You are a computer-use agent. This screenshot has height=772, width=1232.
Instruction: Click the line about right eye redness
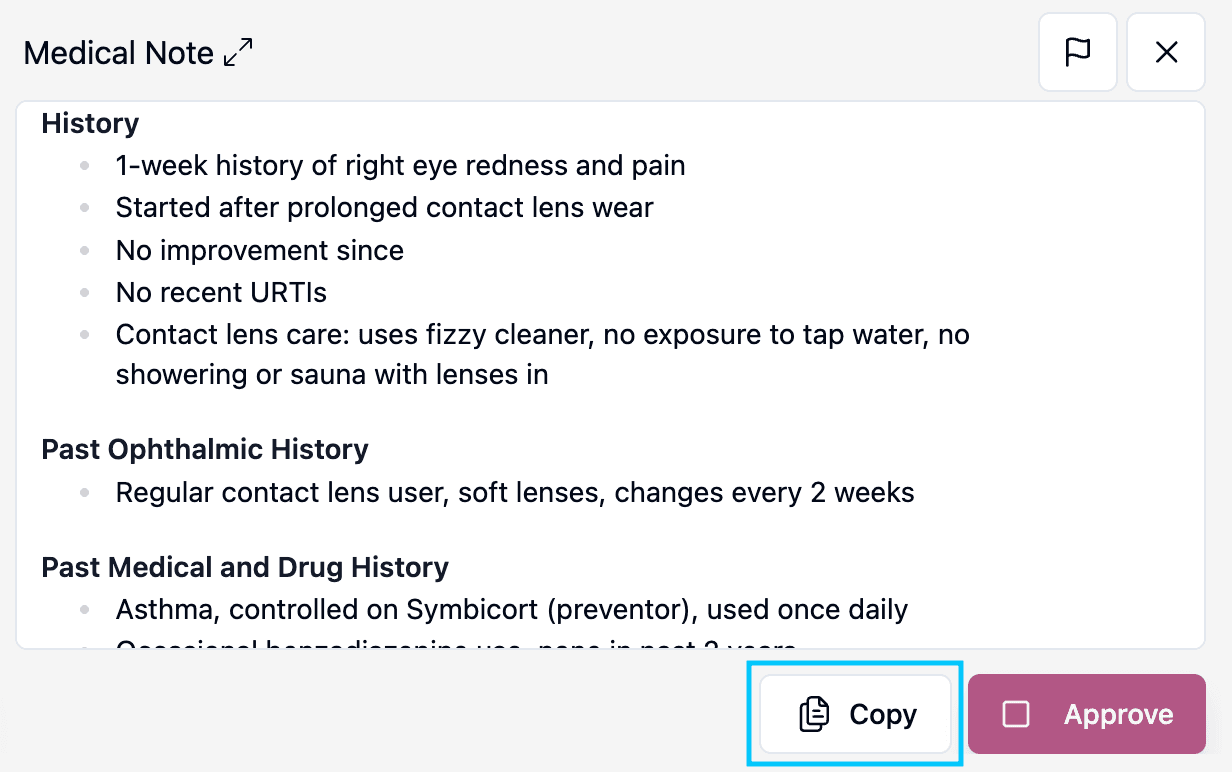coord(401,165)
